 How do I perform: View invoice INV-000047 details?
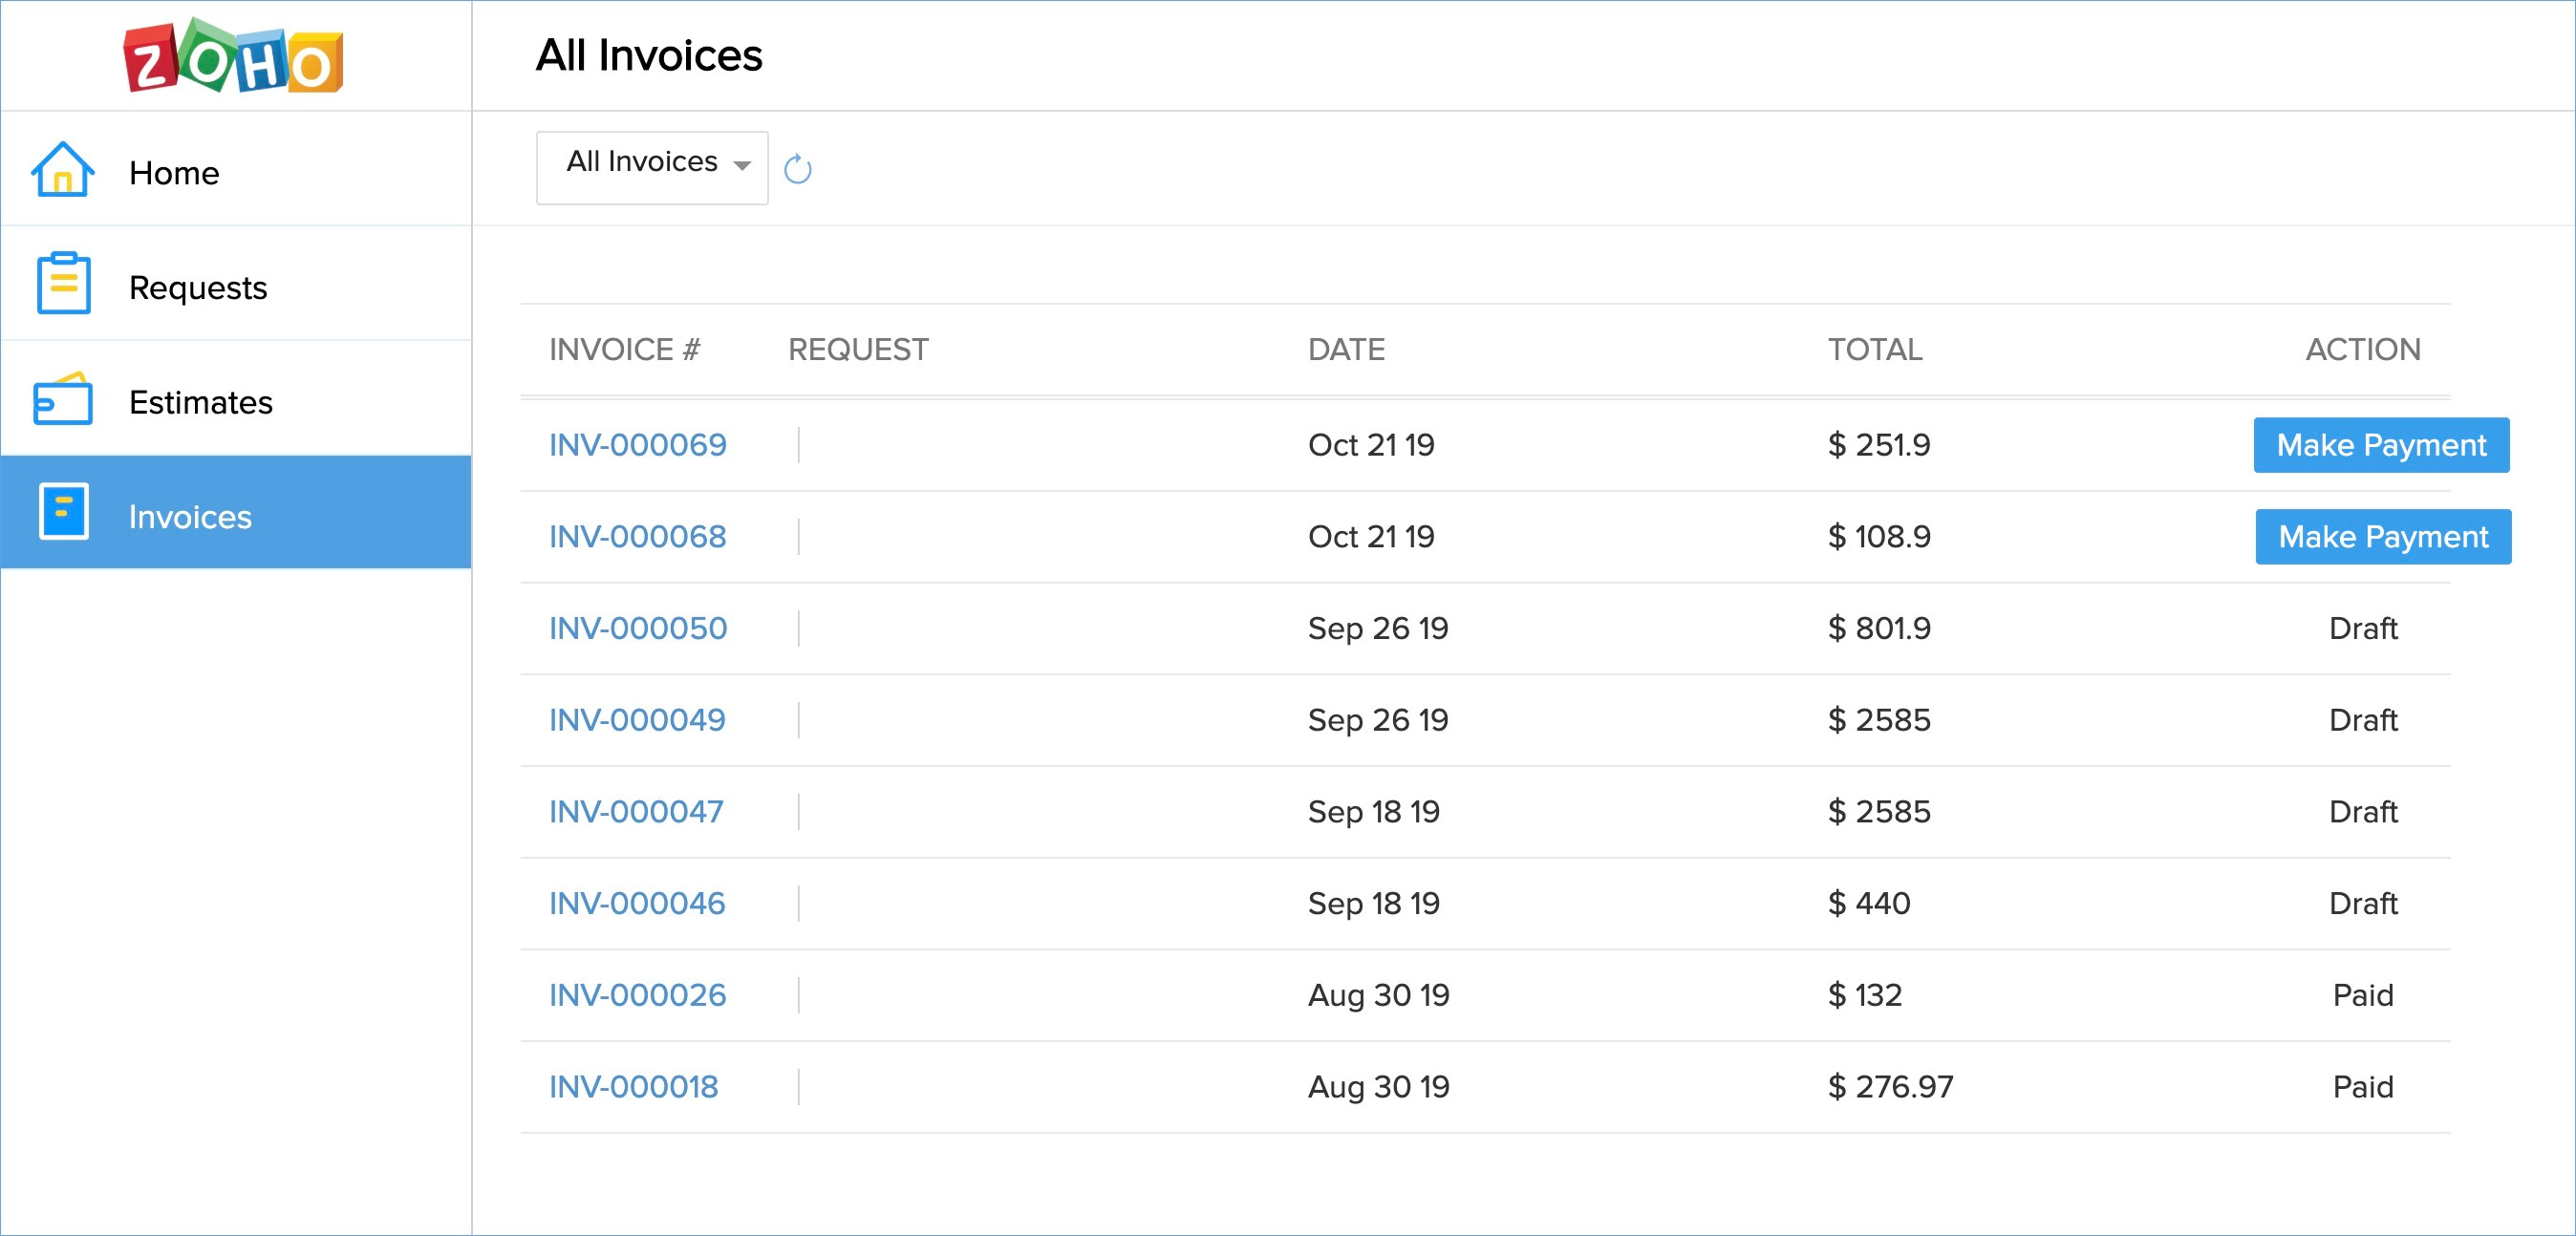pyautogui.click(x=635, y=812)
